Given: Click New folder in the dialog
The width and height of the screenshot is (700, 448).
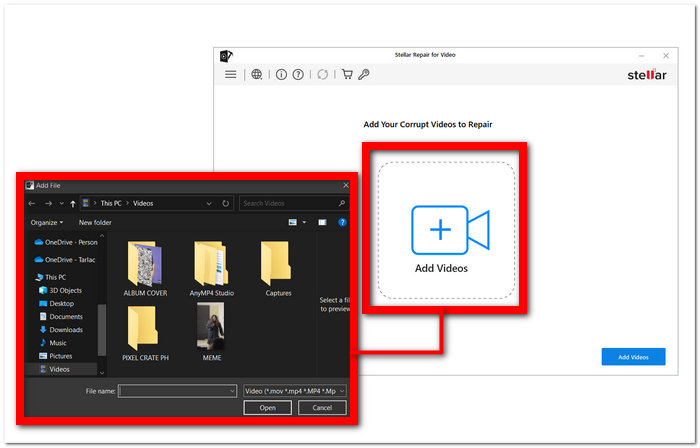Looking at the screenshot, I should (x=95, y=222).
